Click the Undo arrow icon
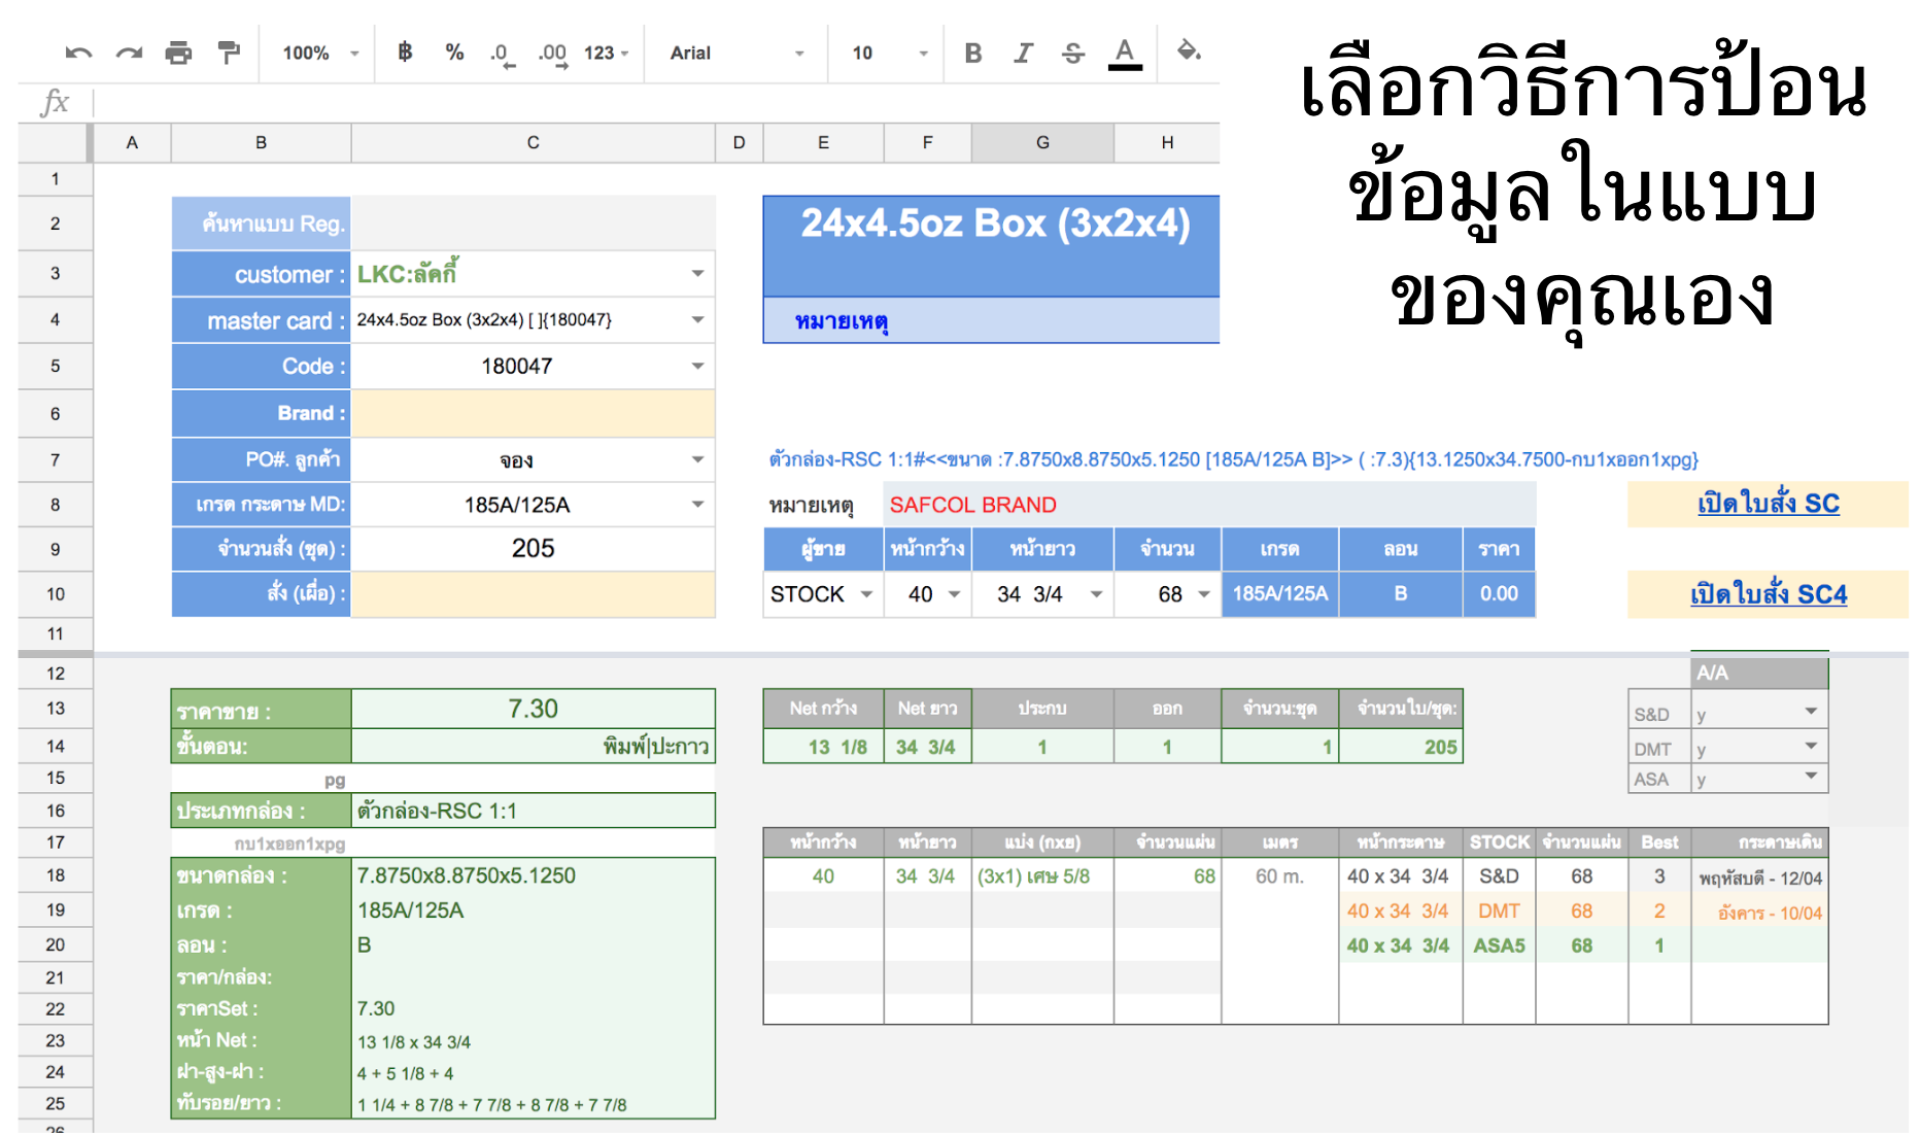Screen dimensions: 1920x1135 78,53
